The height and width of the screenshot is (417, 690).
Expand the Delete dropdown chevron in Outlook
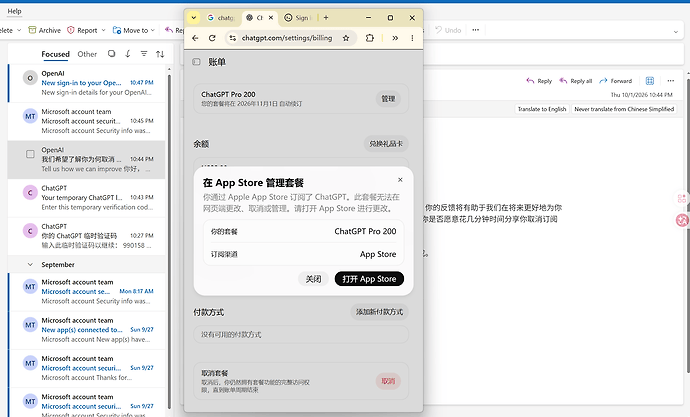(19, 30)
